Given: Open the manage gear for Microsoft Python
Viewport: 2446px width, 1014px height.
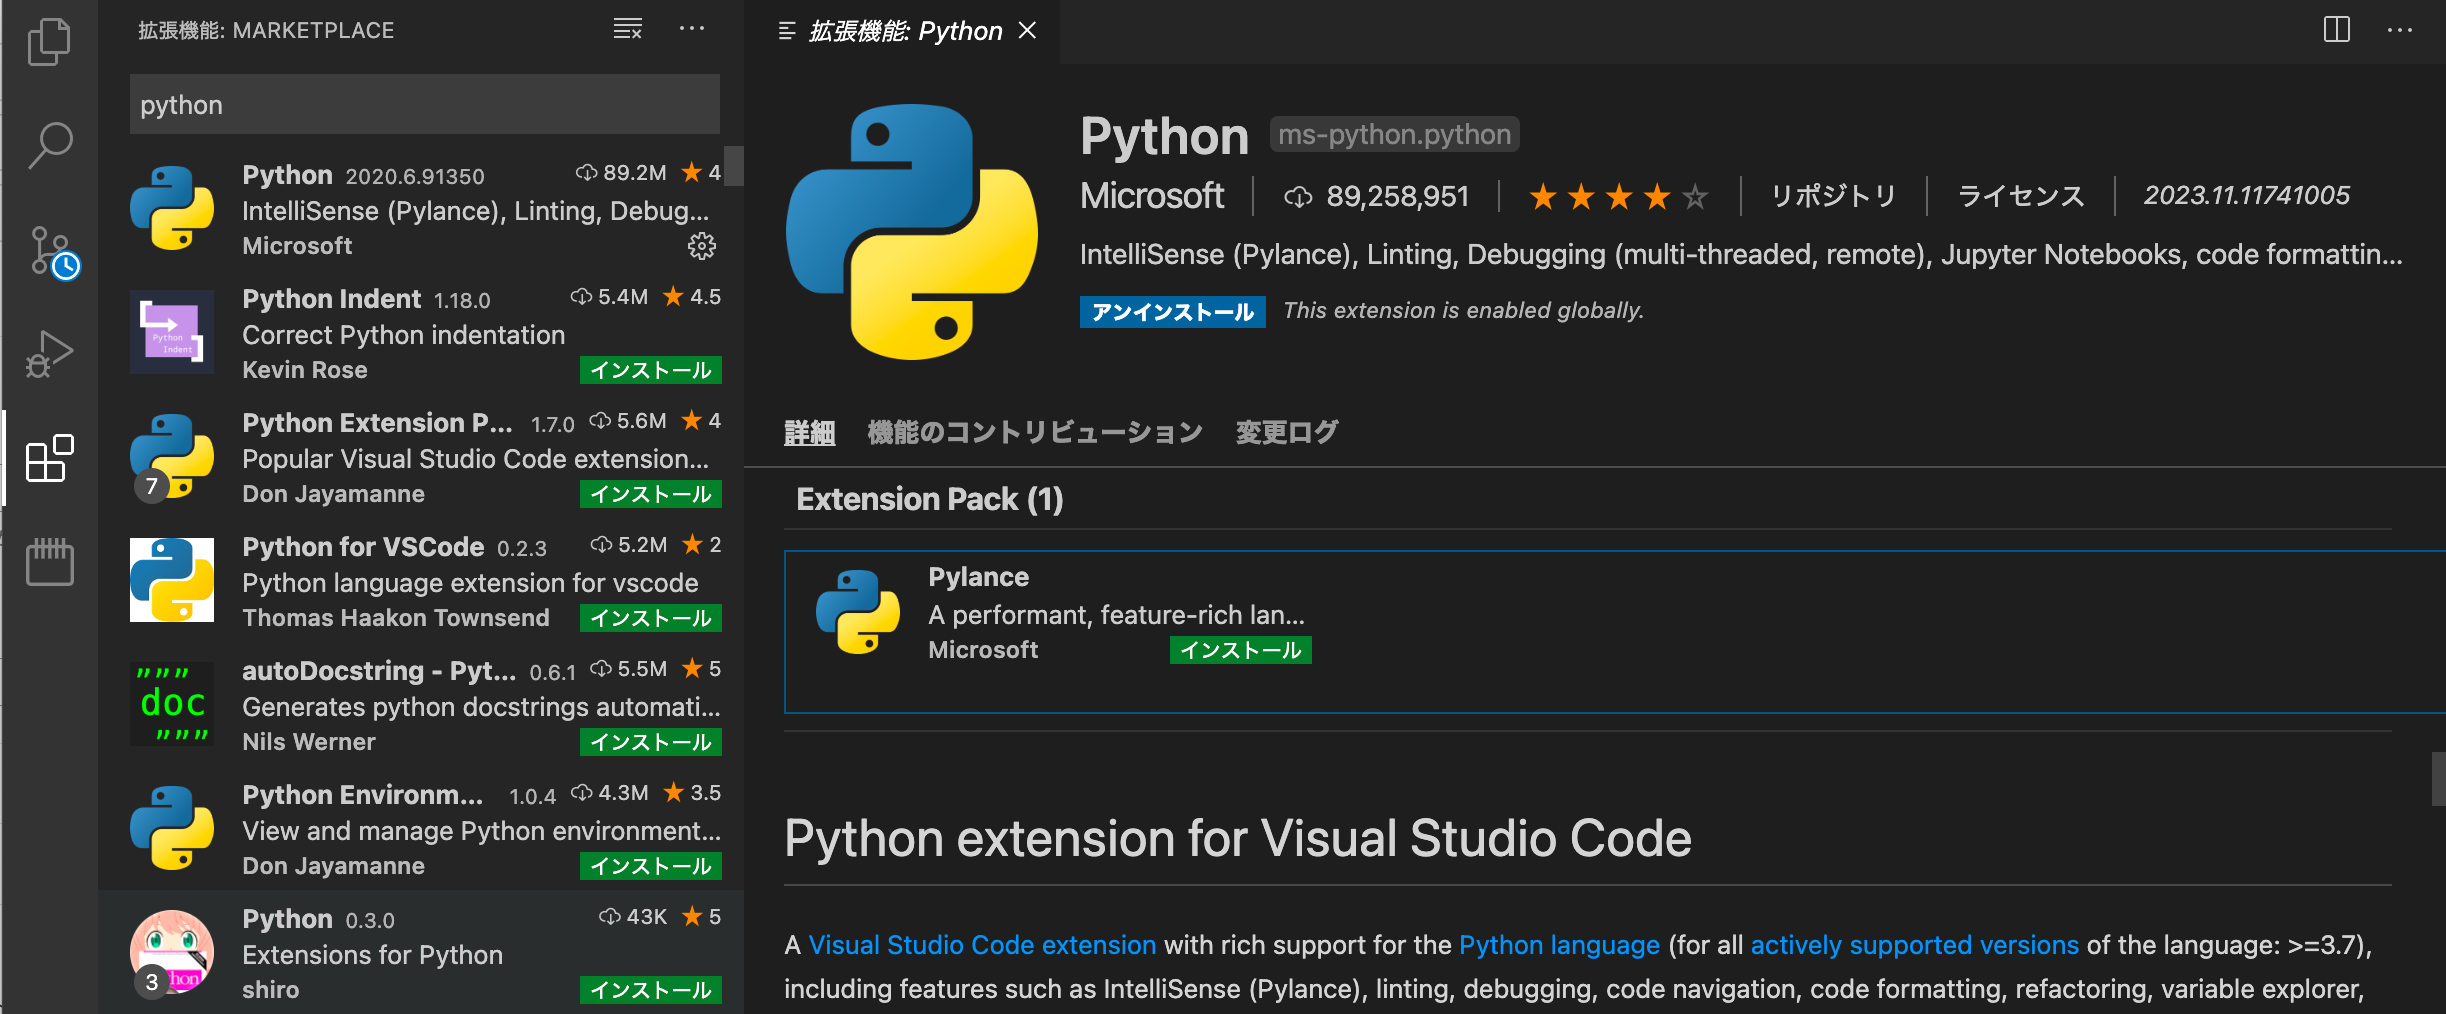Looking at the screenshot, I should (702, 246).
